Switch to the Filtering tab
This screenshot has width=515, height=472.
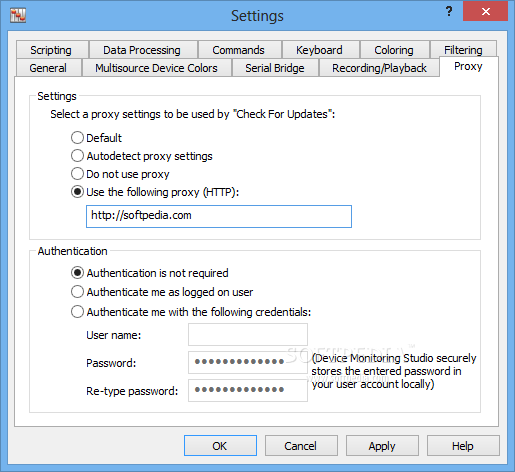463,49
